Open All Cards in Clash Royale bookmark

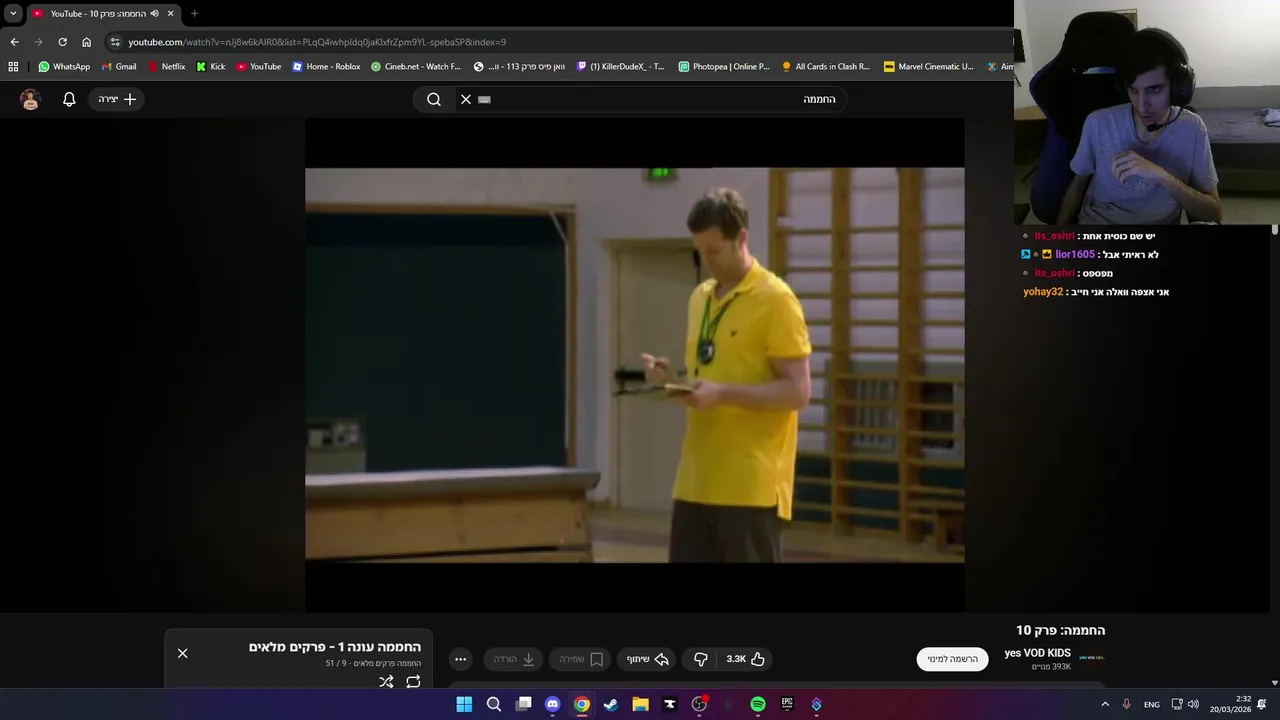pyautogui.click(x=826, y=67)
